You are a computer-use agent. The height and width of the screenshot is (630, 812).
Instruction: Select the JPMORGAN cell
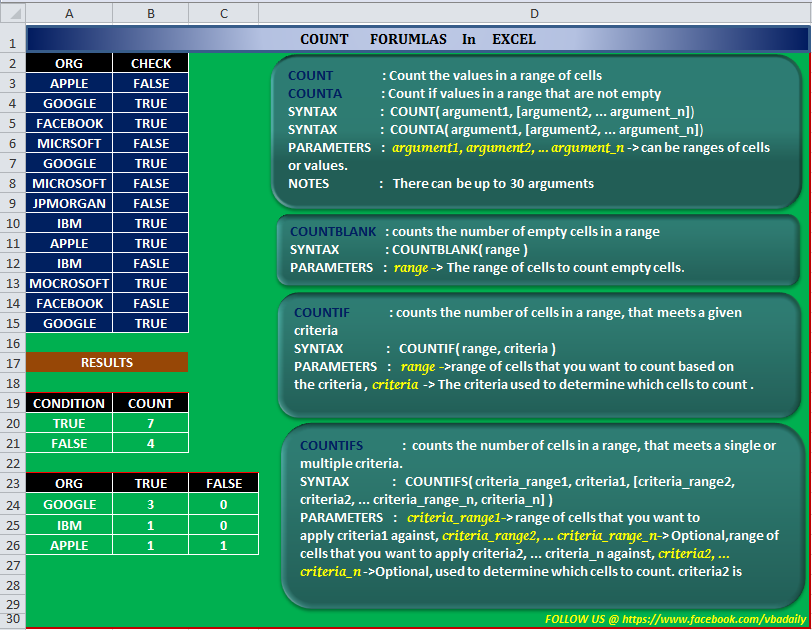[x=69, y=203]
